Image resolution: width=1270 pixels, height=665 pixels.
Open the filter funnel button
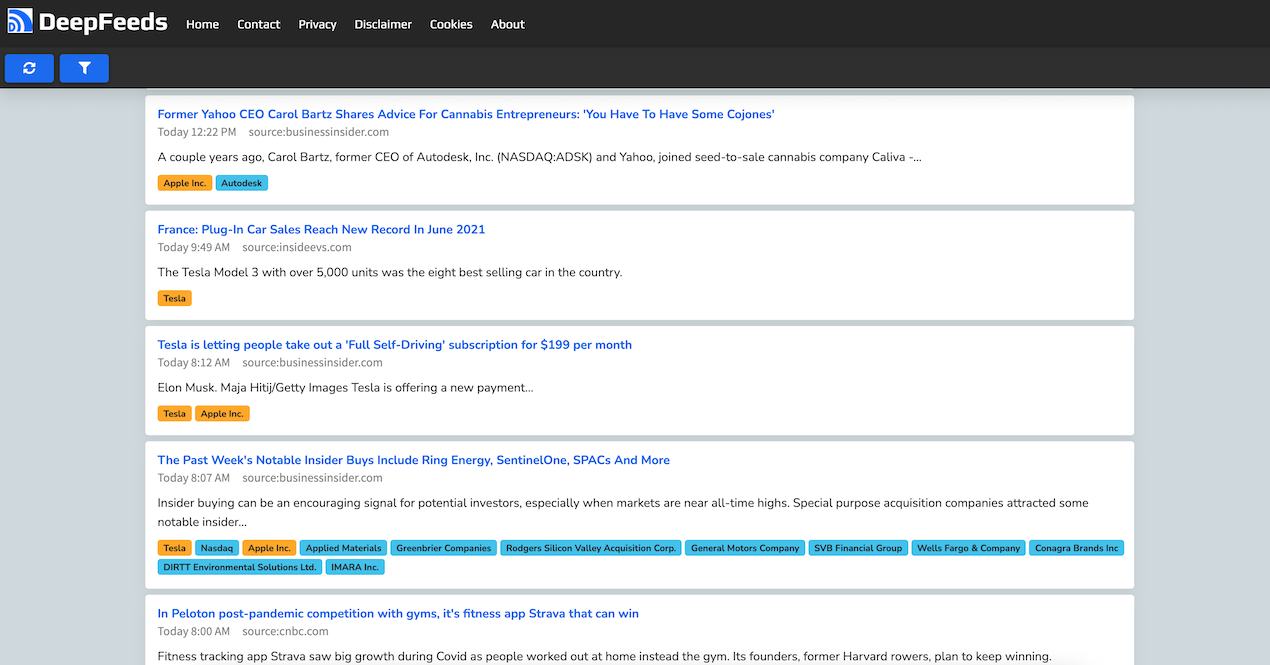84,68
